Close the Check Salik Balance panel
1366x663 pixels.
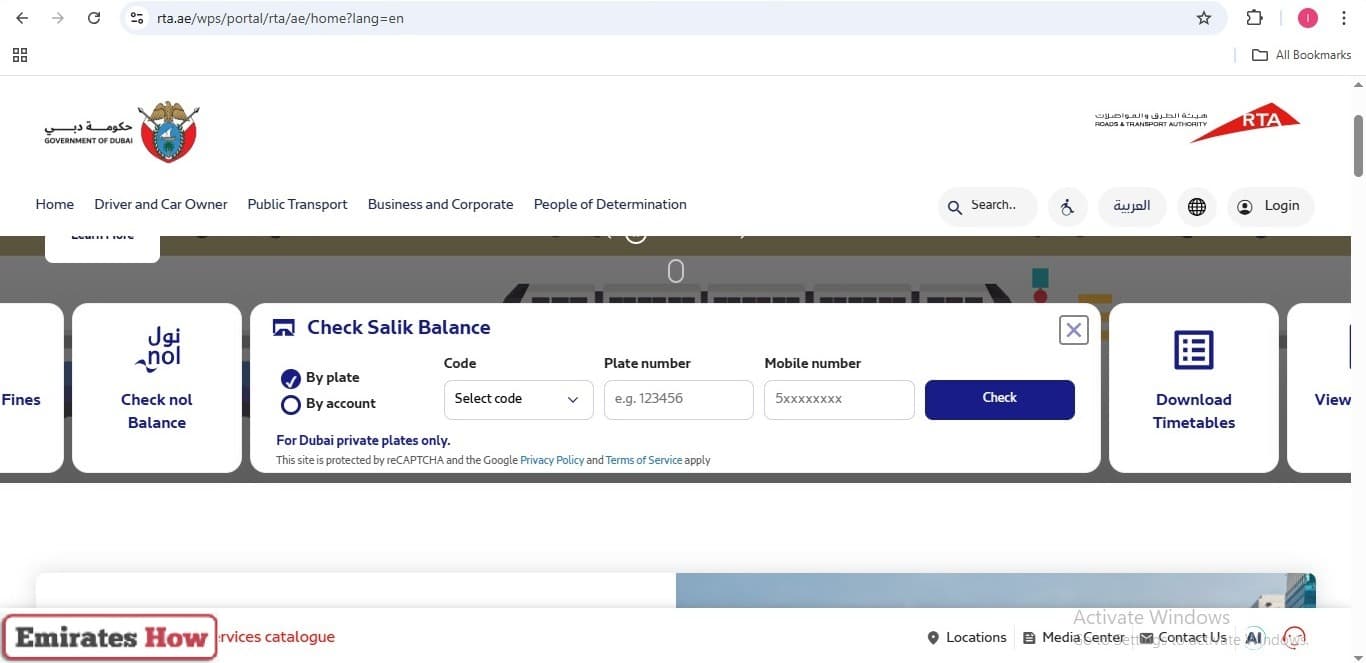[1074, 330]
